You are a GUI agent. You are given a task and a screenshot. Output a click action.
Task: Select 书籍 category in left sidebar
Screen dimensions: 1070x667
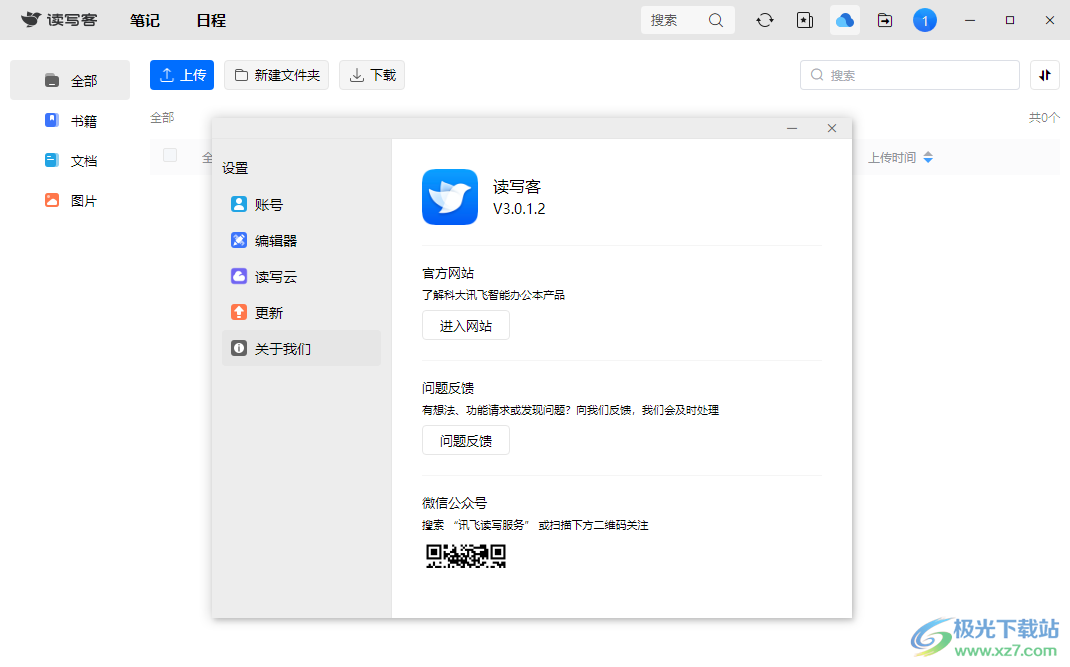point(70,121)
